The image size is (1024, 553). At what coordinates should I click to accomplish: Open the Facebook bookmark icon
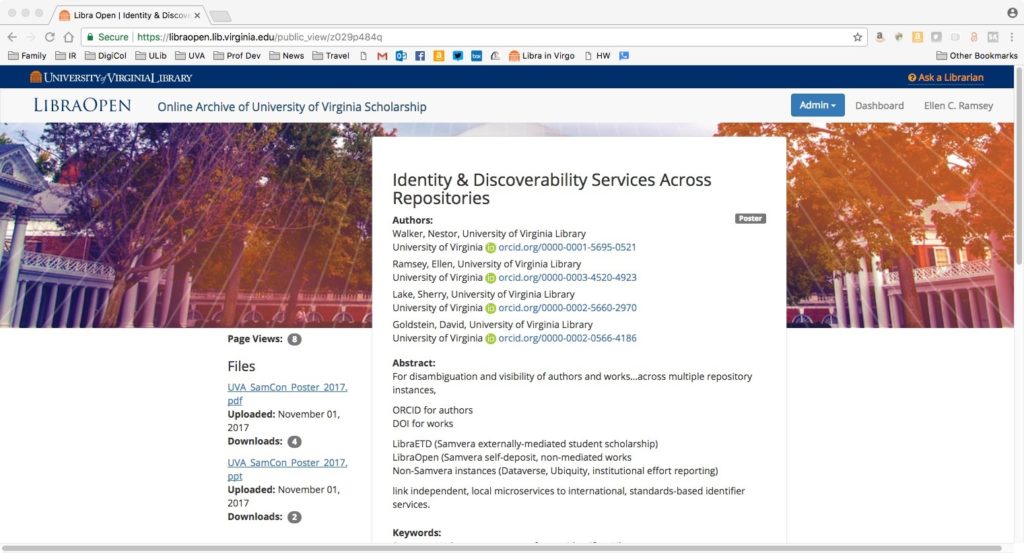(420, 56)
